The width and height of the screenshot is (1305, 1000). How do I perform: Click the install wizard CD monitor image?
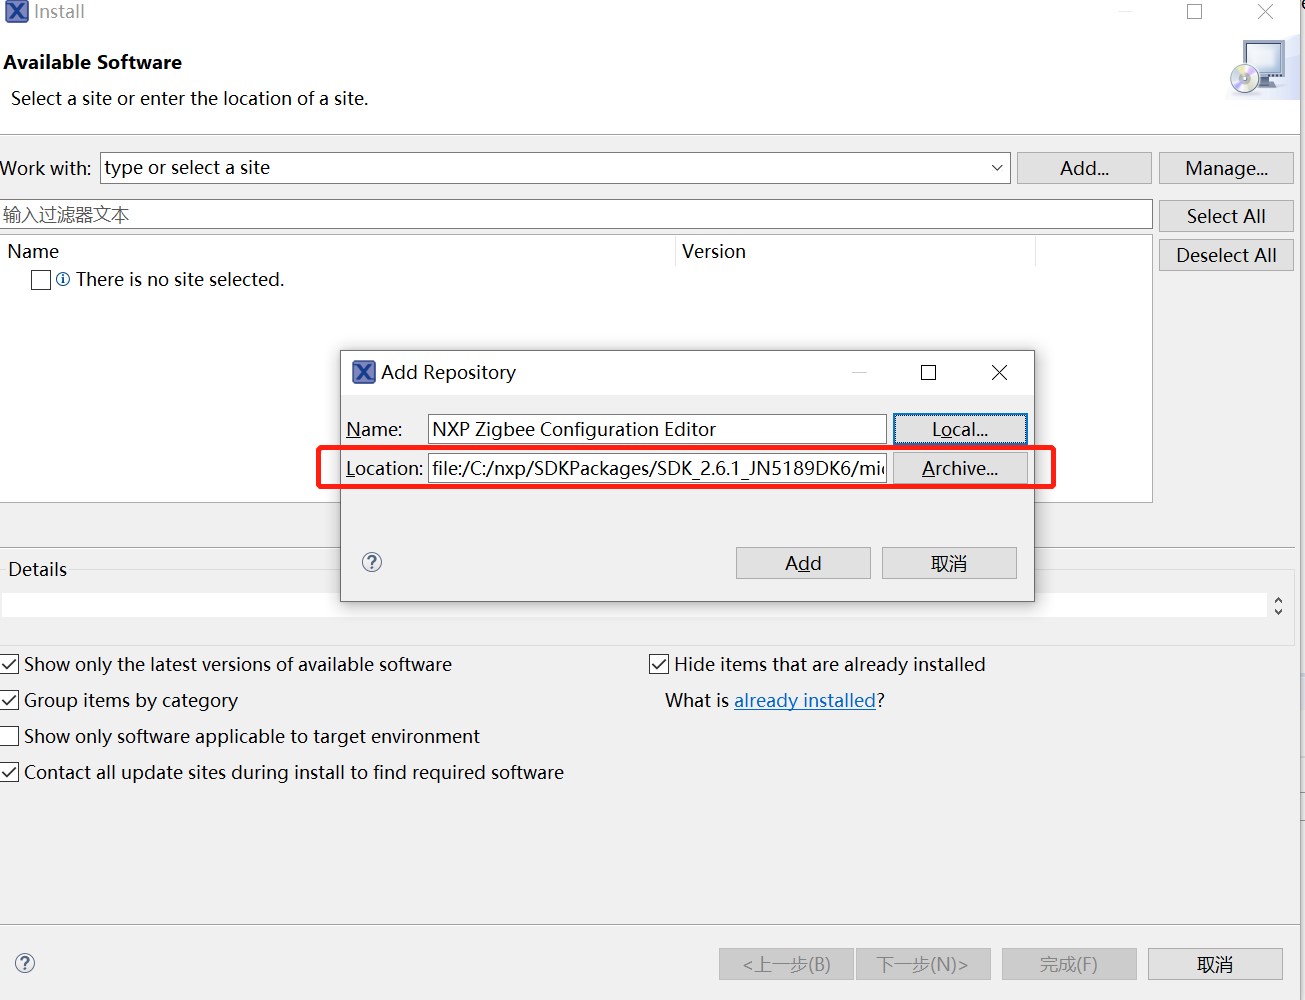click(1260, 68)
